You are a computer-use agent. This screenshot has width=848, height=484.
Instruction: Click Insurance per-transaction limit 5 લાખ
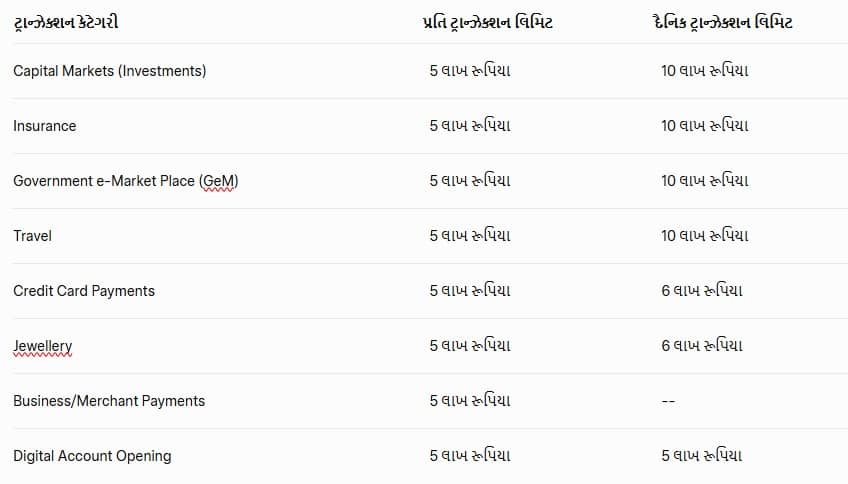coord(470,125)
